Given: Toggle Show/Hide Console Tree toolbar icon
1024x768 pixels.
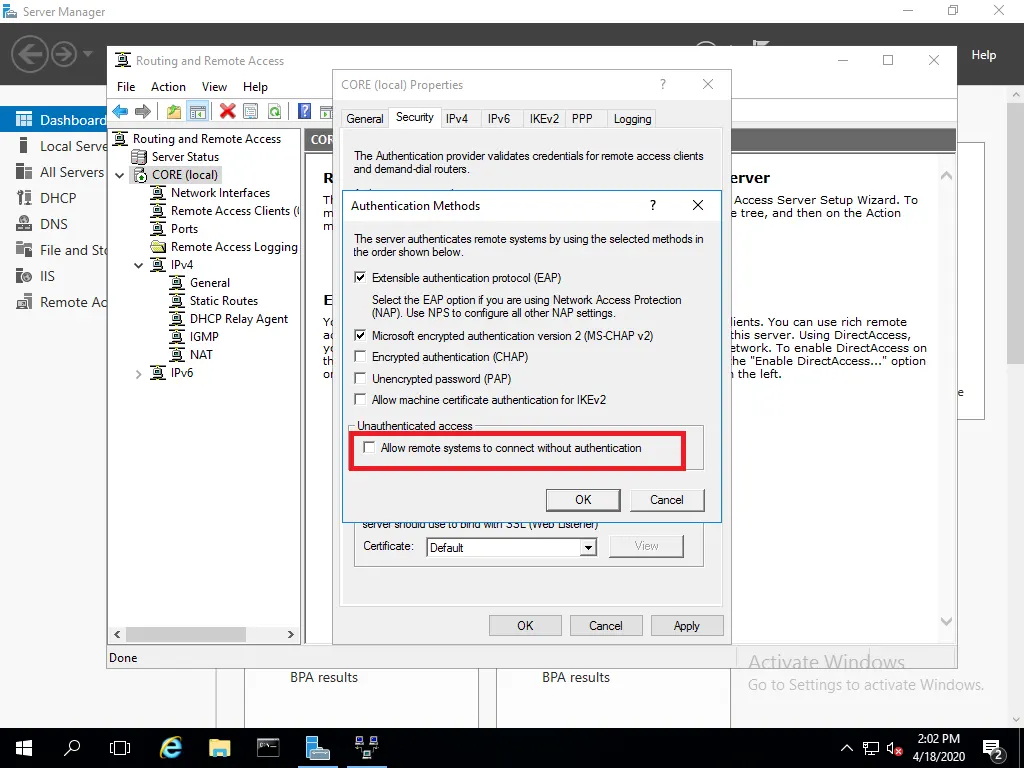Looking at the screenshot, I should [x=197, y=112].
